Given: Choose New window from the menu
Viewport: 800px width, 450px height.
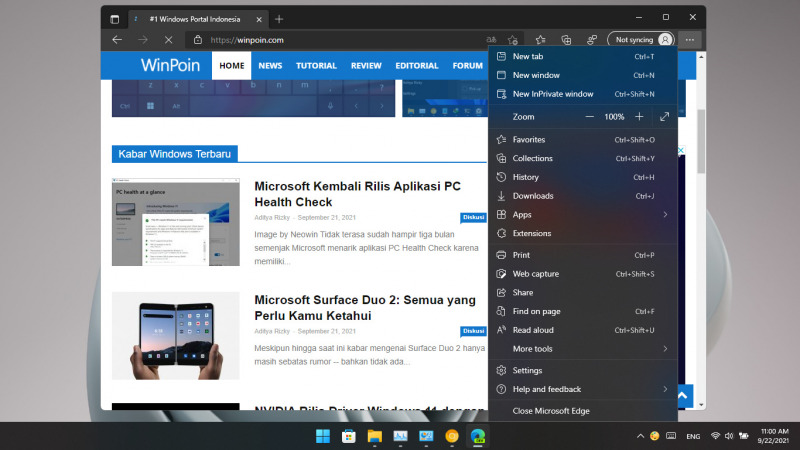Looking at the screenshot, I should click(x=583, y=76).
